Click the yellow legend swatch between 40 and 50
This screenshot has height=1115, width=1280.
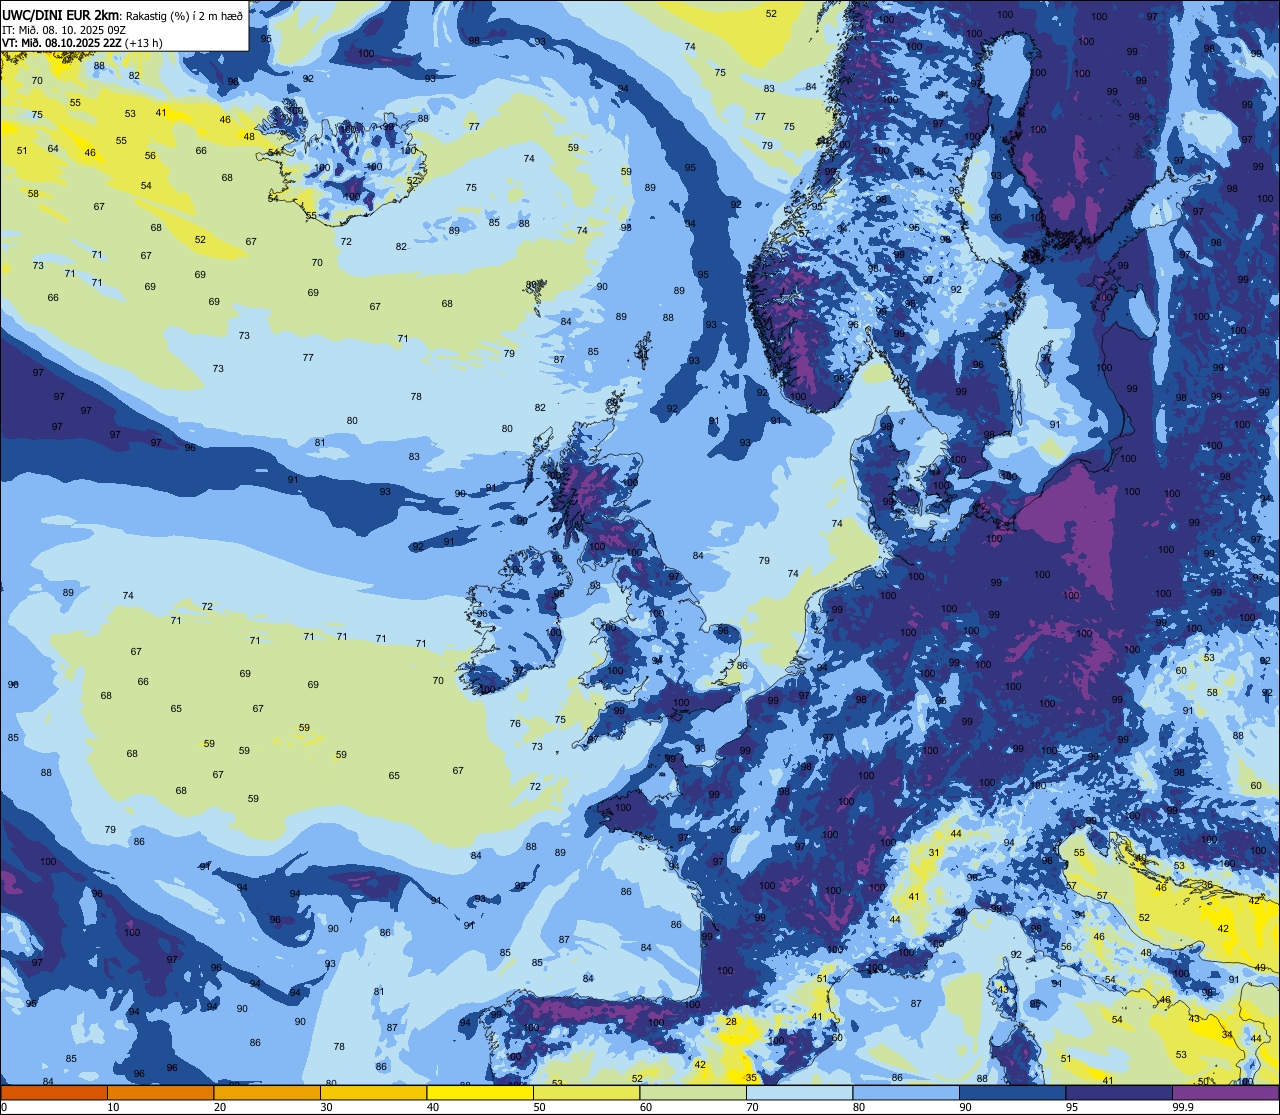point(480,1092)
